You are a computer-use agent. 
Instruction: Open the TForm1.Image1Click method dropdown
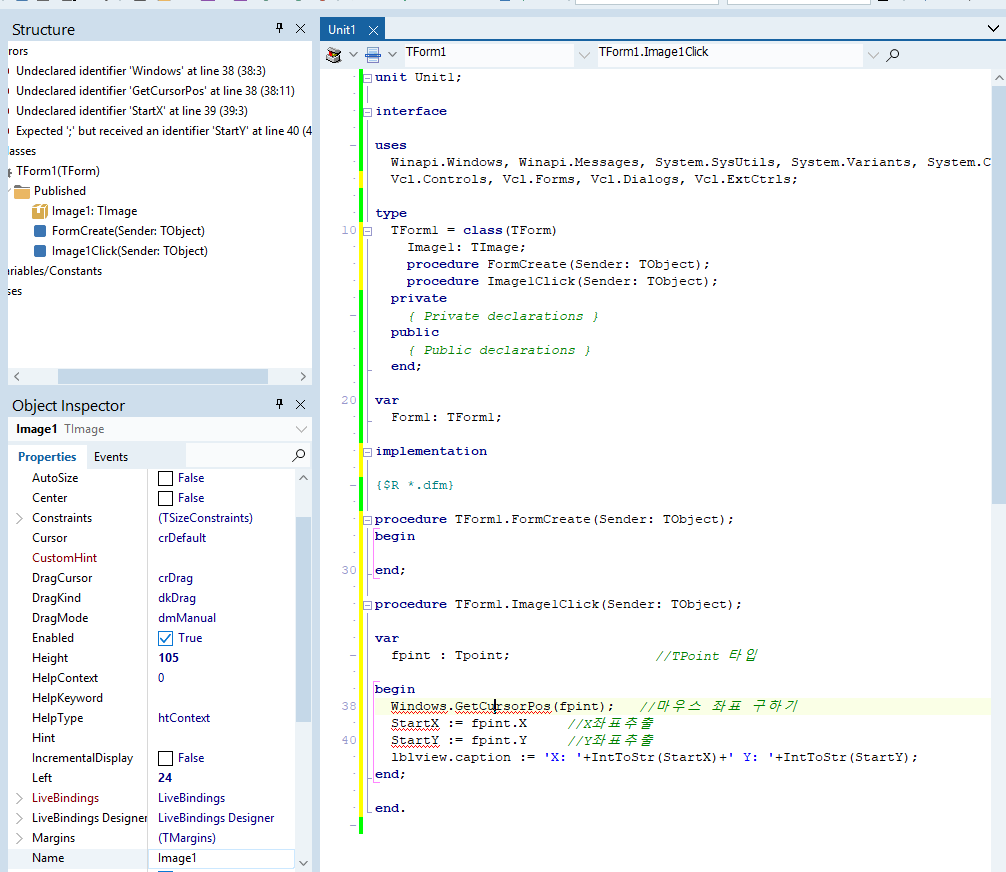(873, 54)
